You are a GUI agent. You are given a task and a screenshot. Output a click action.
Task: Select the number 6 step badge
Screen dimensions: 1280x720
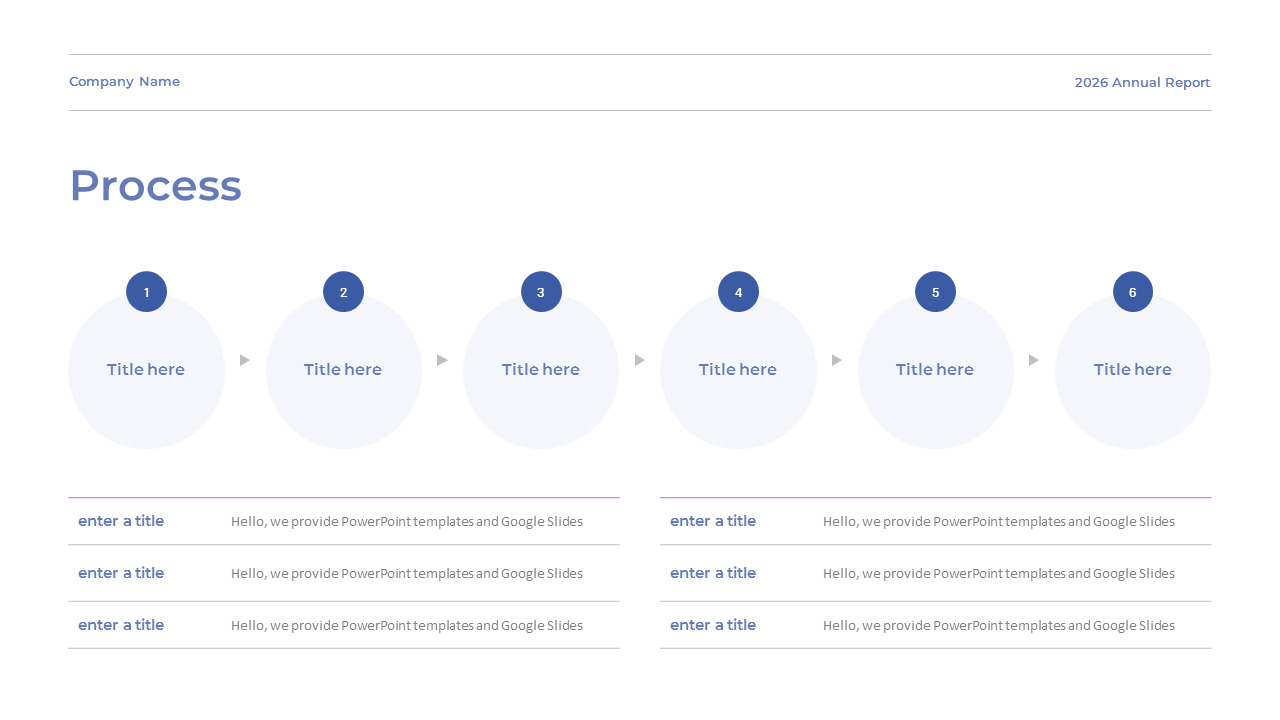[x=1133, y=292]
